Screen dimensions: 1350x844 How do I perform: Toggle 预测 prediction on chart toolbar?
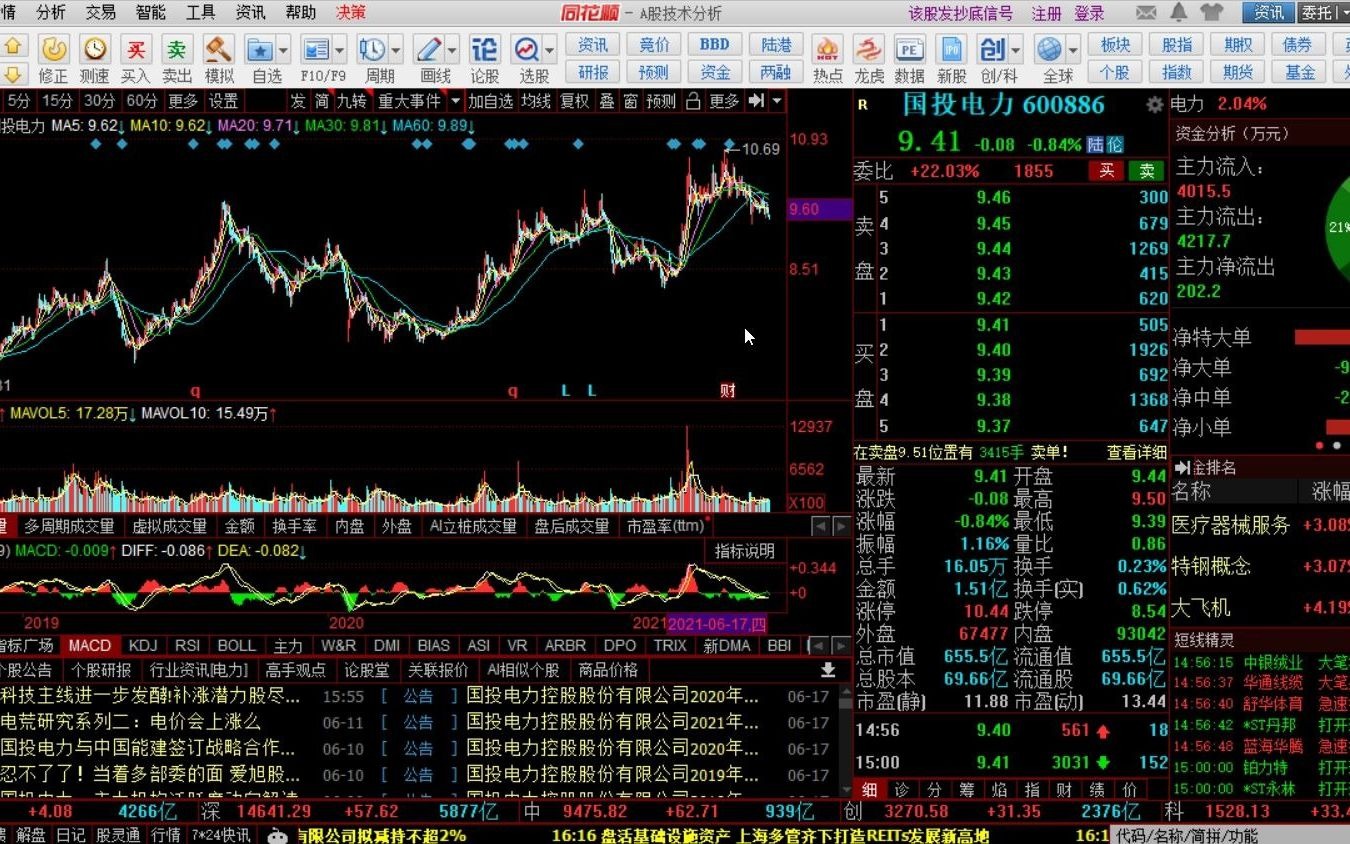tap(661, 101)
